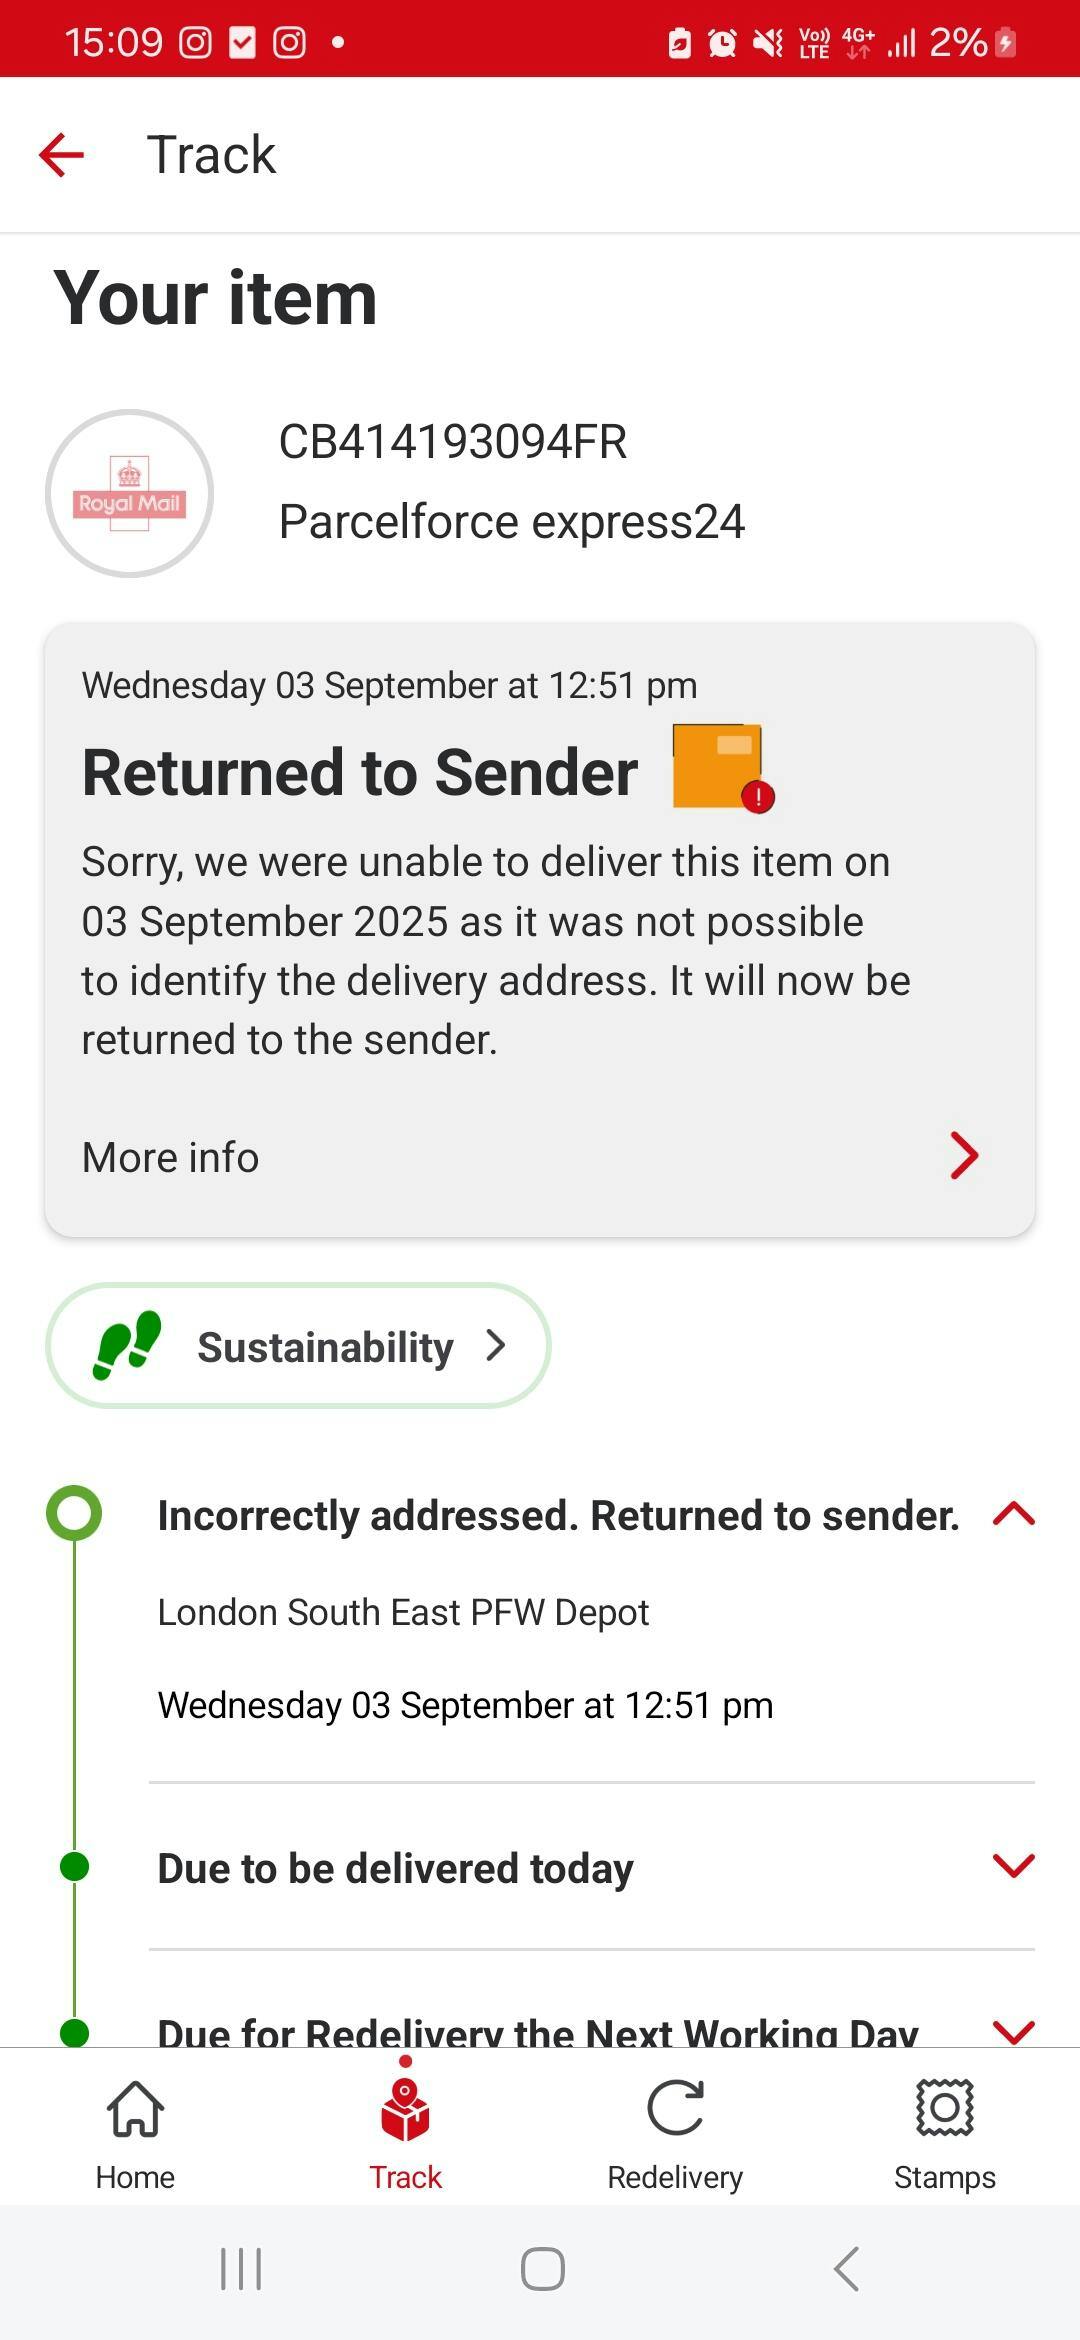Tap the green footprints Sustainability icon
1080x2340 pixels.
point(127,1345)
